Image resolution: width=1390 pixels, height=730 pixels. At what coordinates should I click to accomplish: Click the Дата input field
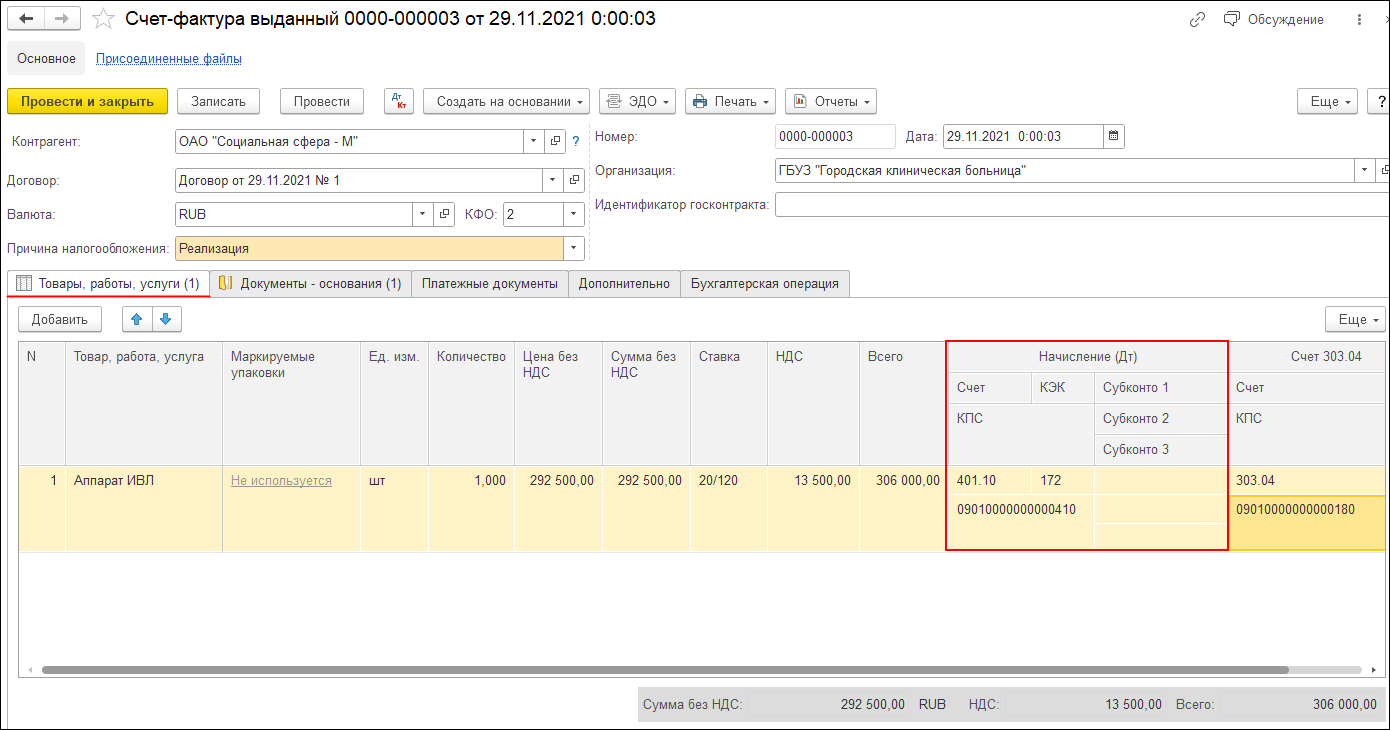click(x=1023, y=136)
